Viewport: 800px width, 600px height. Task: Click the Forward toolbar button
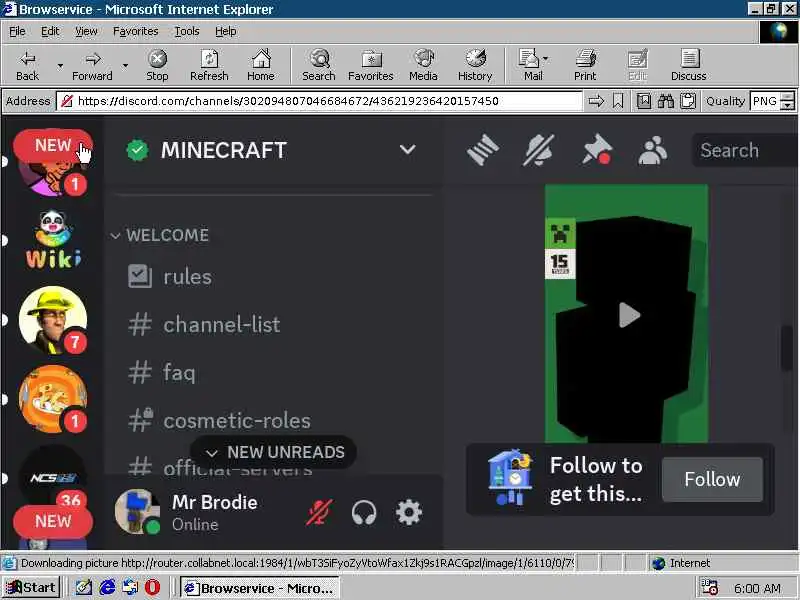(92, 65)
